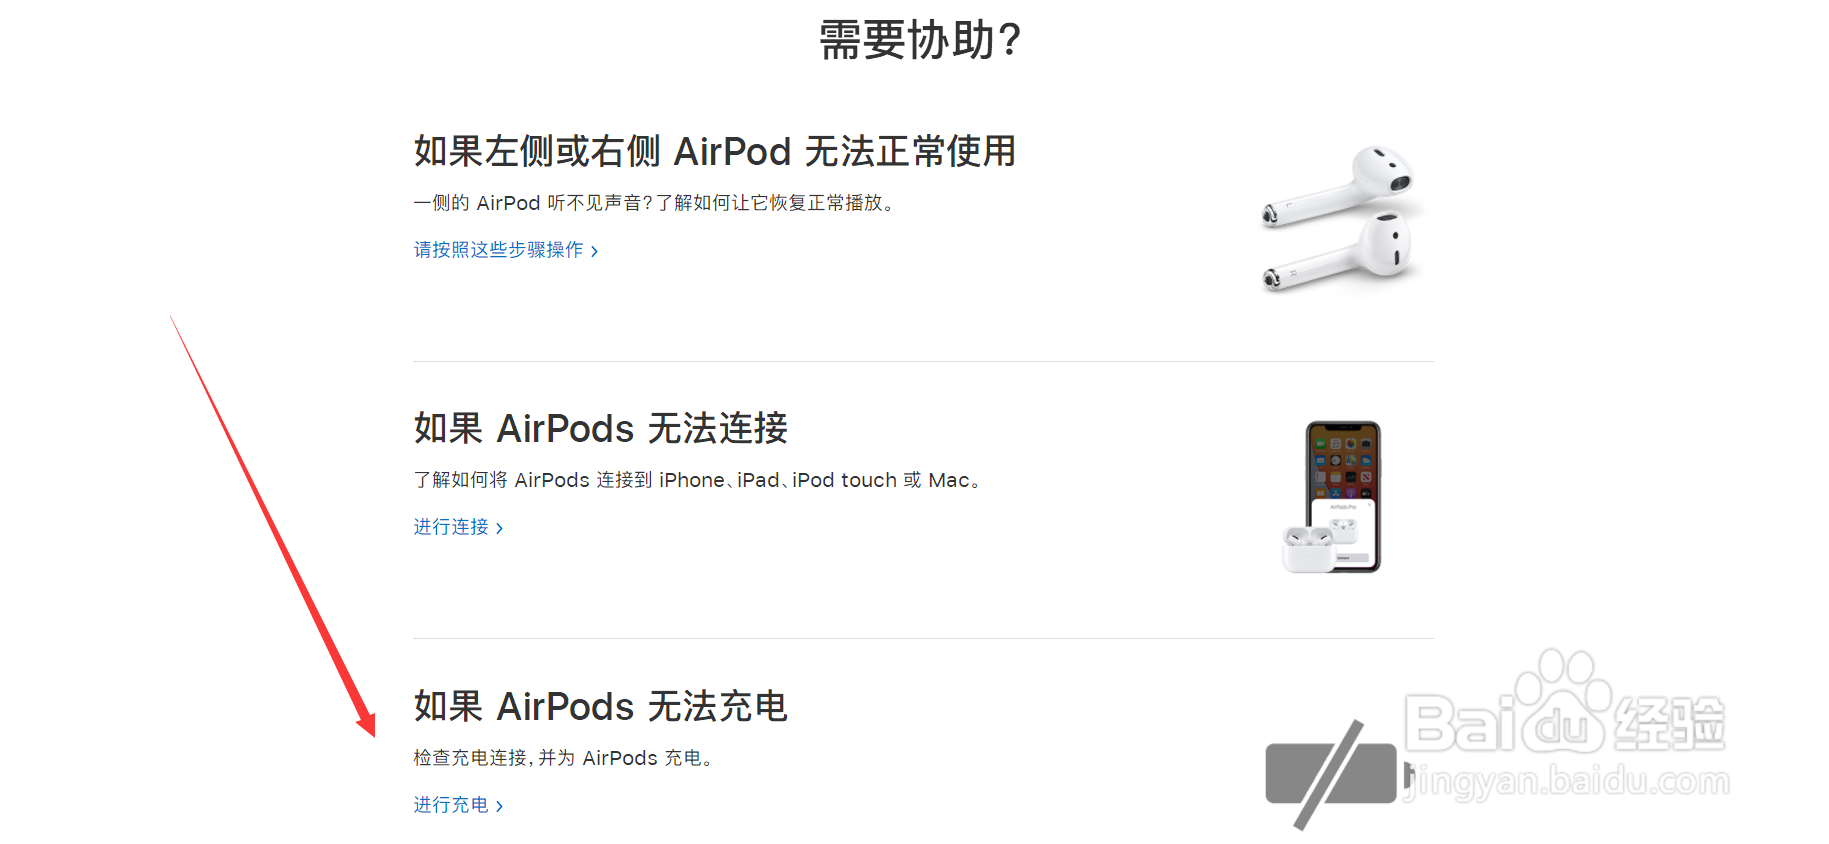Click the AirPods Pro charging case image
The width and height of the screenshot is (1829, 844).
[x=1307, y=549]
